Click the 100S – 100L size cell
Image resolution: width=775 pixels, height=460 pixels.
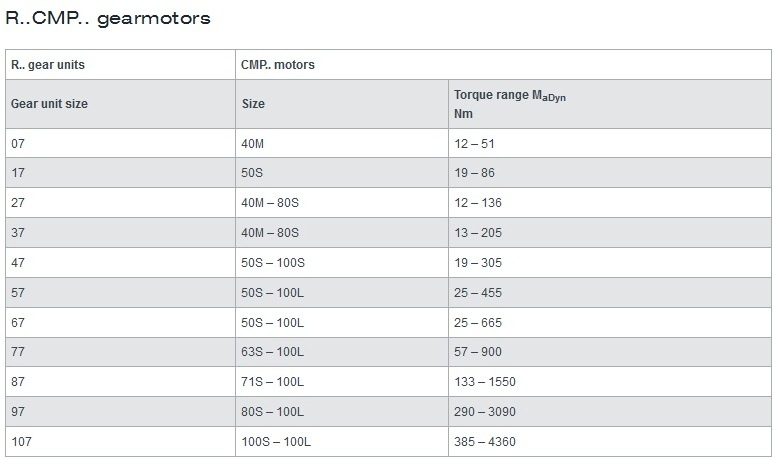(342, 442)
